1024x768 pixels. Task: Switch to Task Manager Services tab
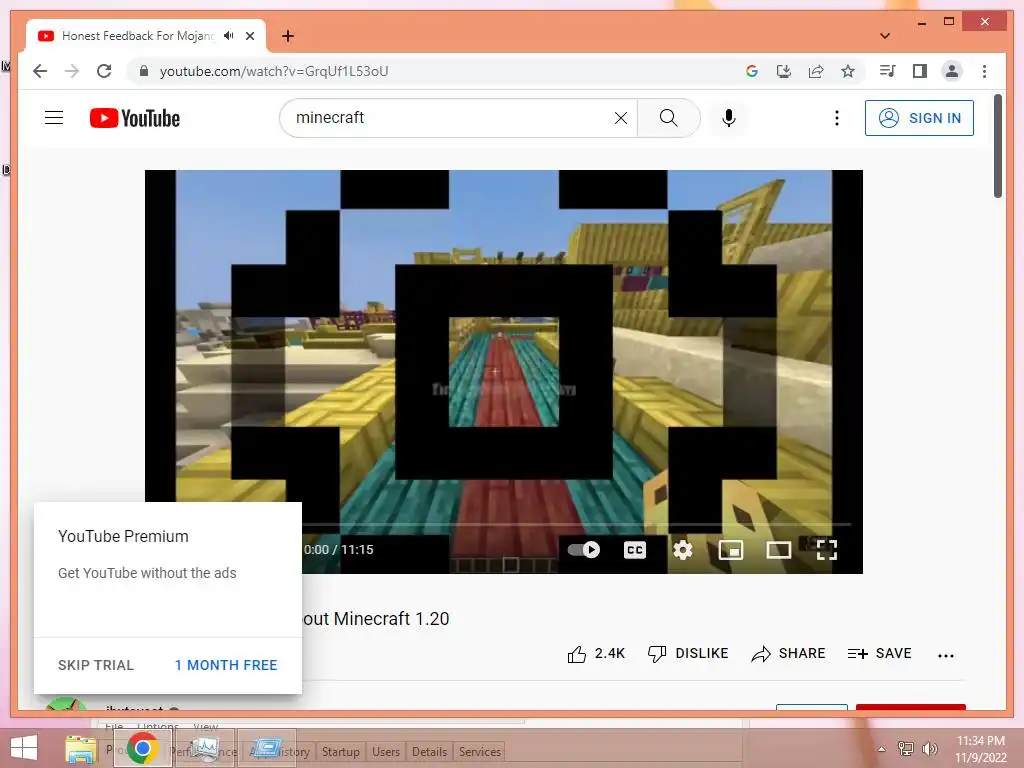click(480, 752)
